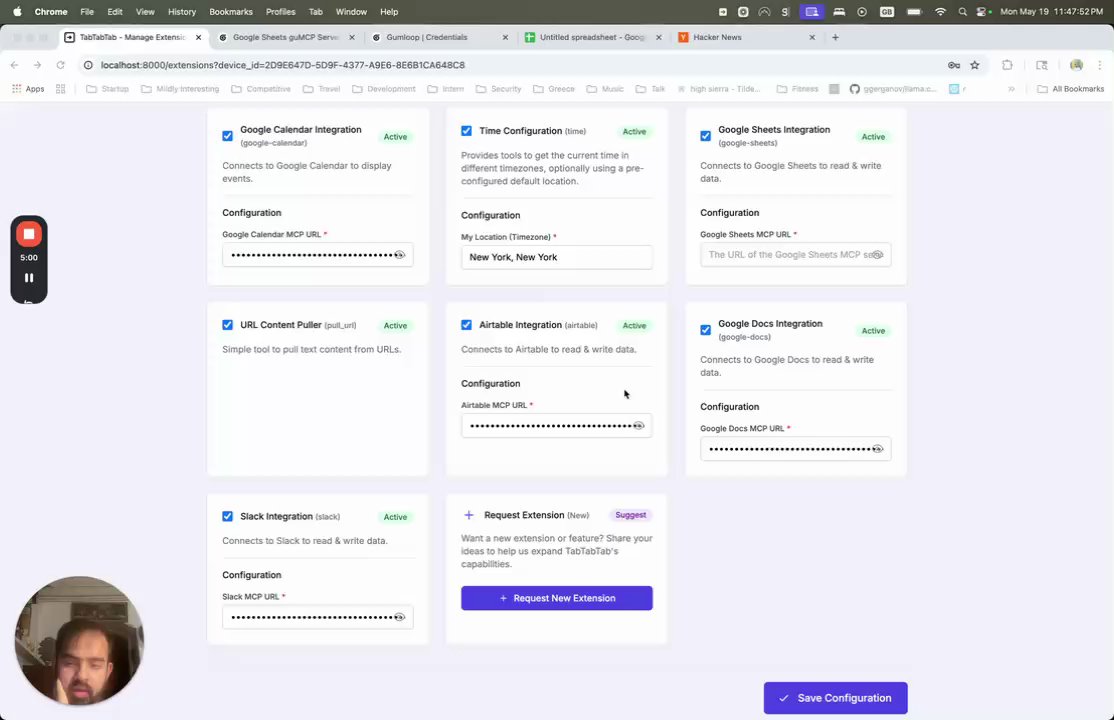The width and height of the screenshot is (1114, 720).
Task: Switch to the Google Sheets guMCP Server tab
Action: (286, 37)
